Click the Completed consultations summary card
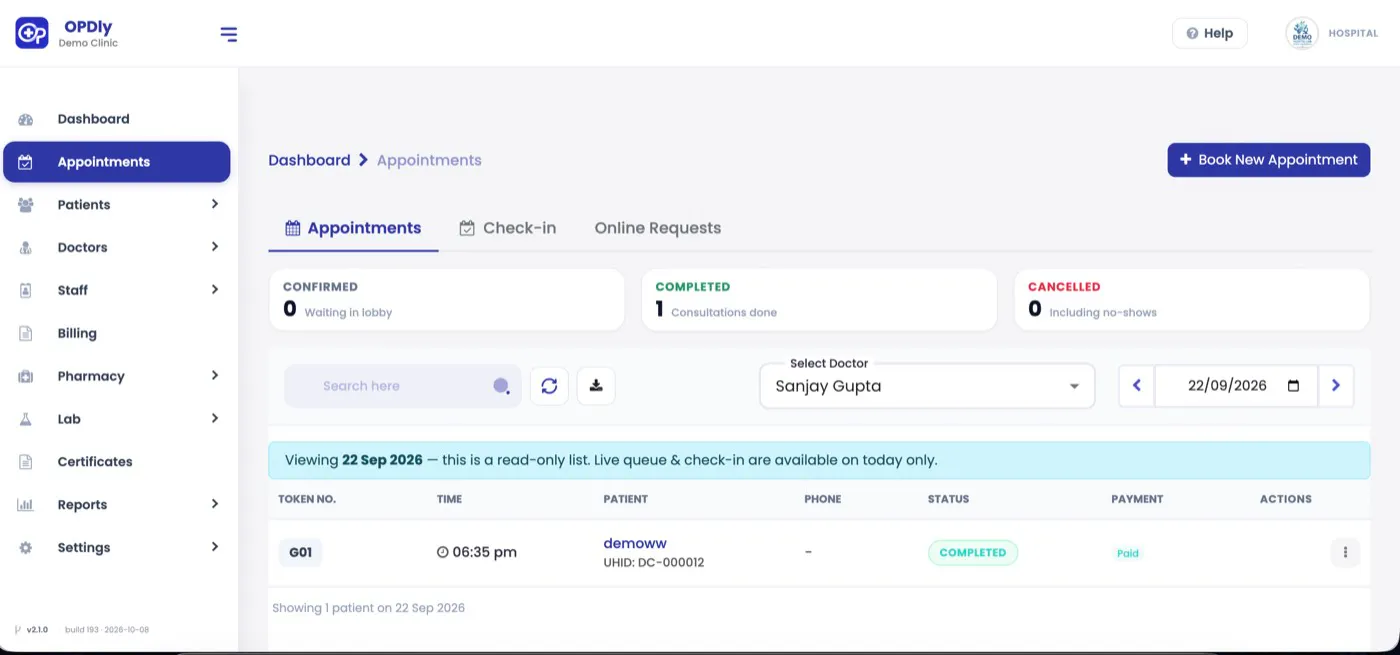 819,300
